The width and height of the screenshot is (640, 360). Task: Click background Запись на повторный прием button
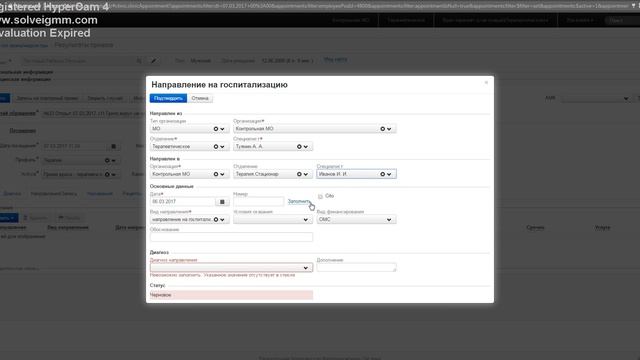tap(47, 98)
